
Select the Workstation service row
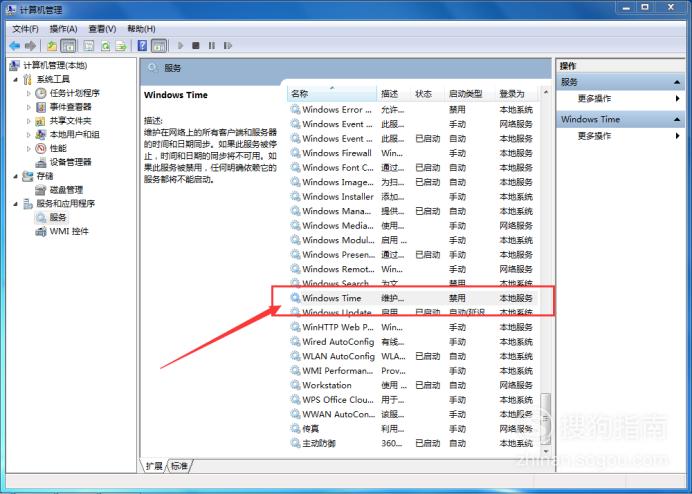[x=413, y=385]
